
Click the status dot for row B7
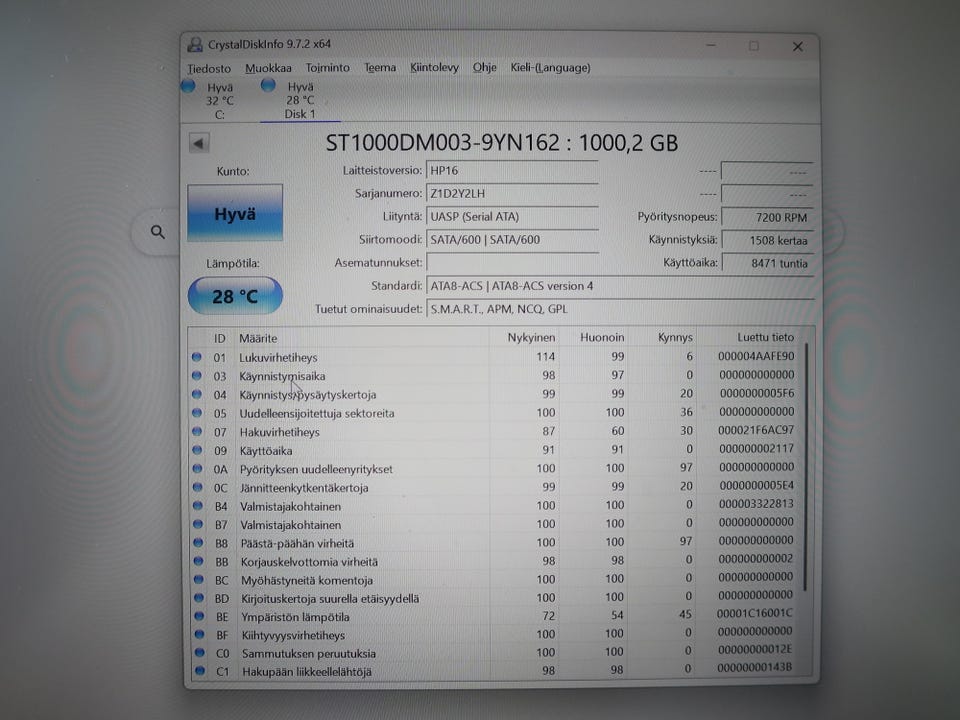coord(198,524)
